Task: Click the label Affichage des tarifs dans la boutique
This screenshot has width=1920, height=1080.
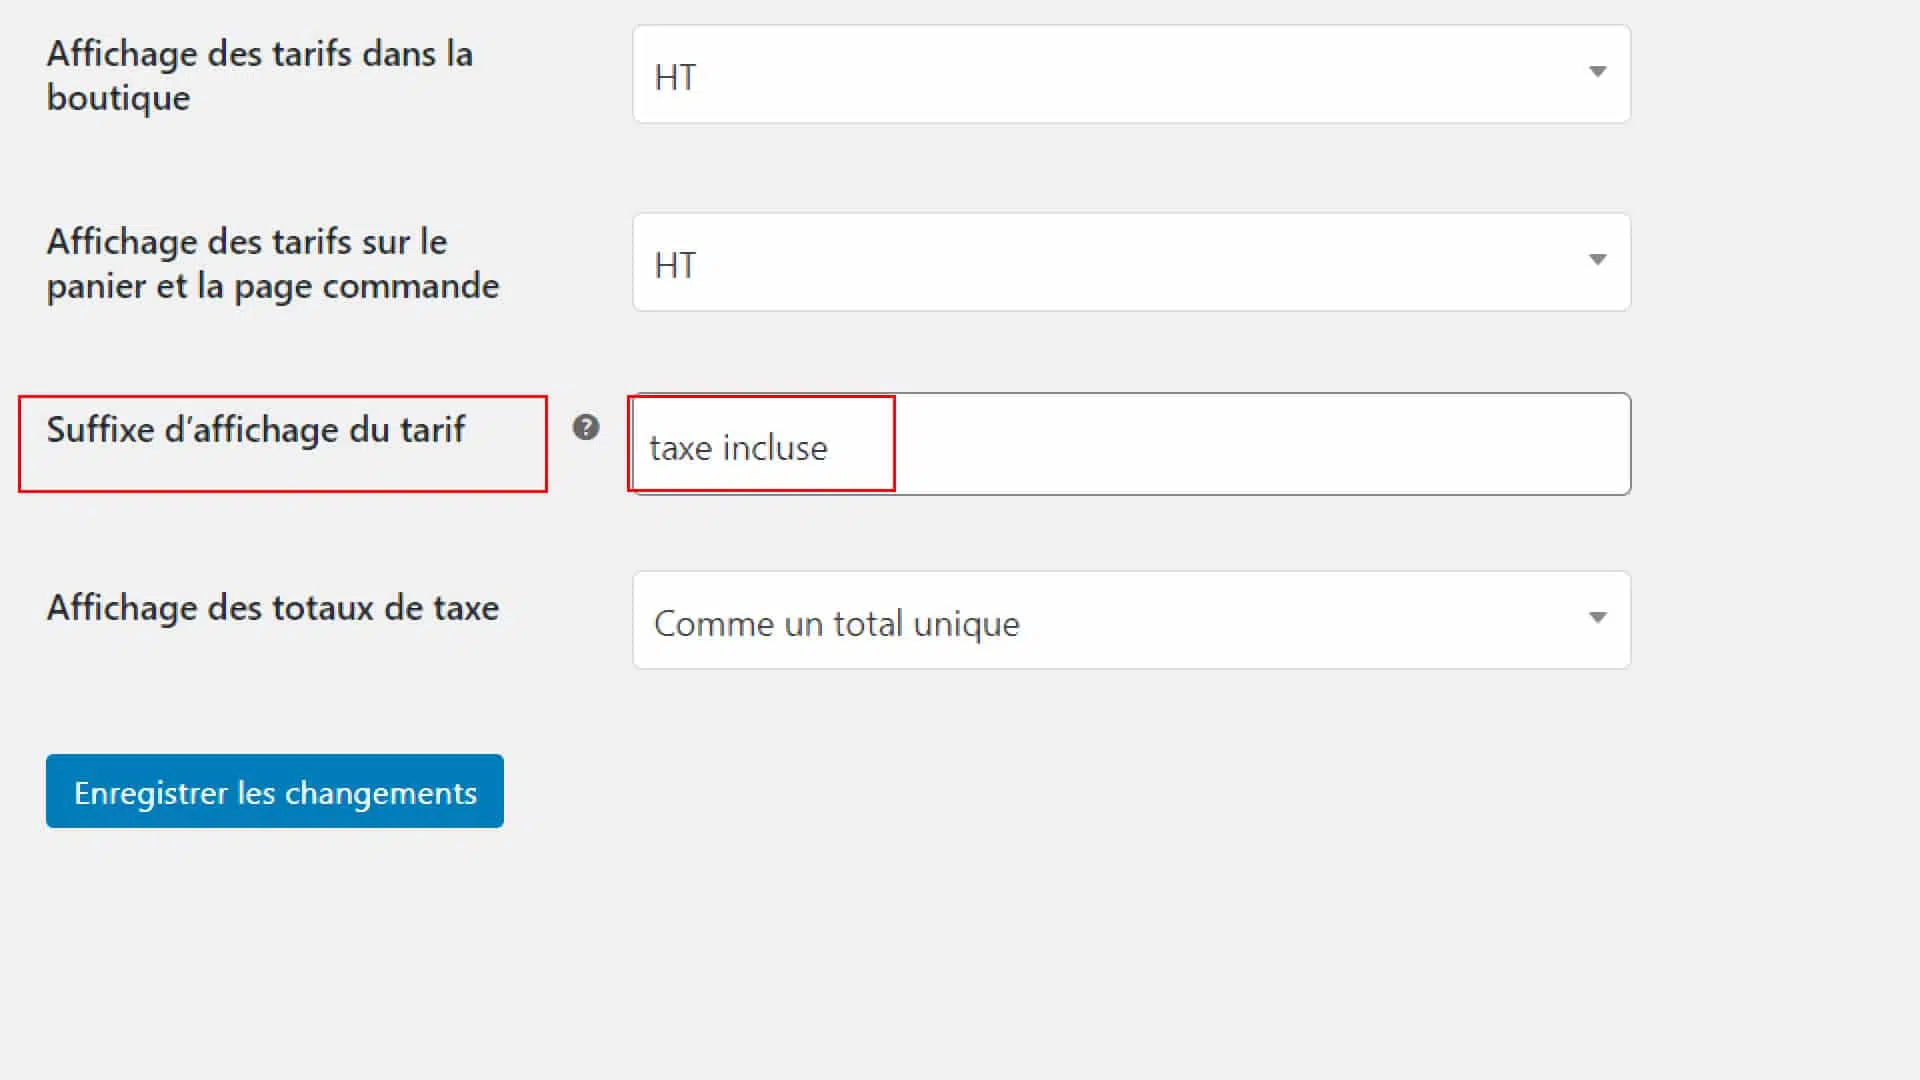Action: pyautogui.click(x=260, y=76)
